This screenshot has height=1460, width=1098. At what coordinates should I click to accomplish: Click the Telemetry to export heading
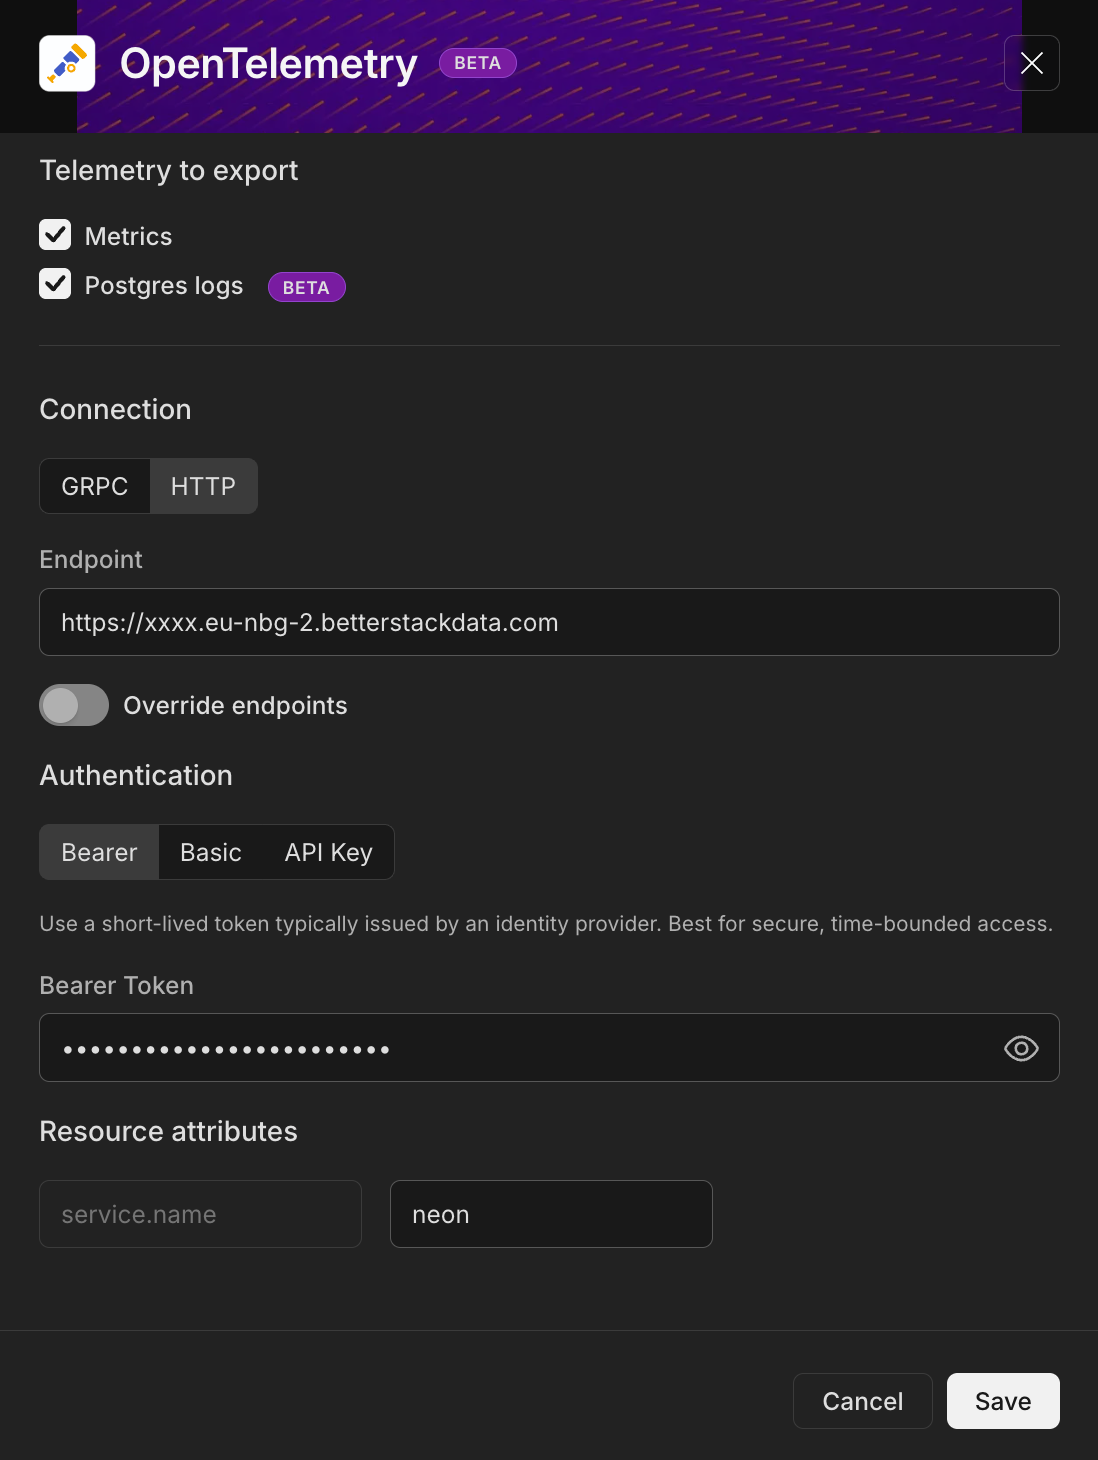pos(168,170)
